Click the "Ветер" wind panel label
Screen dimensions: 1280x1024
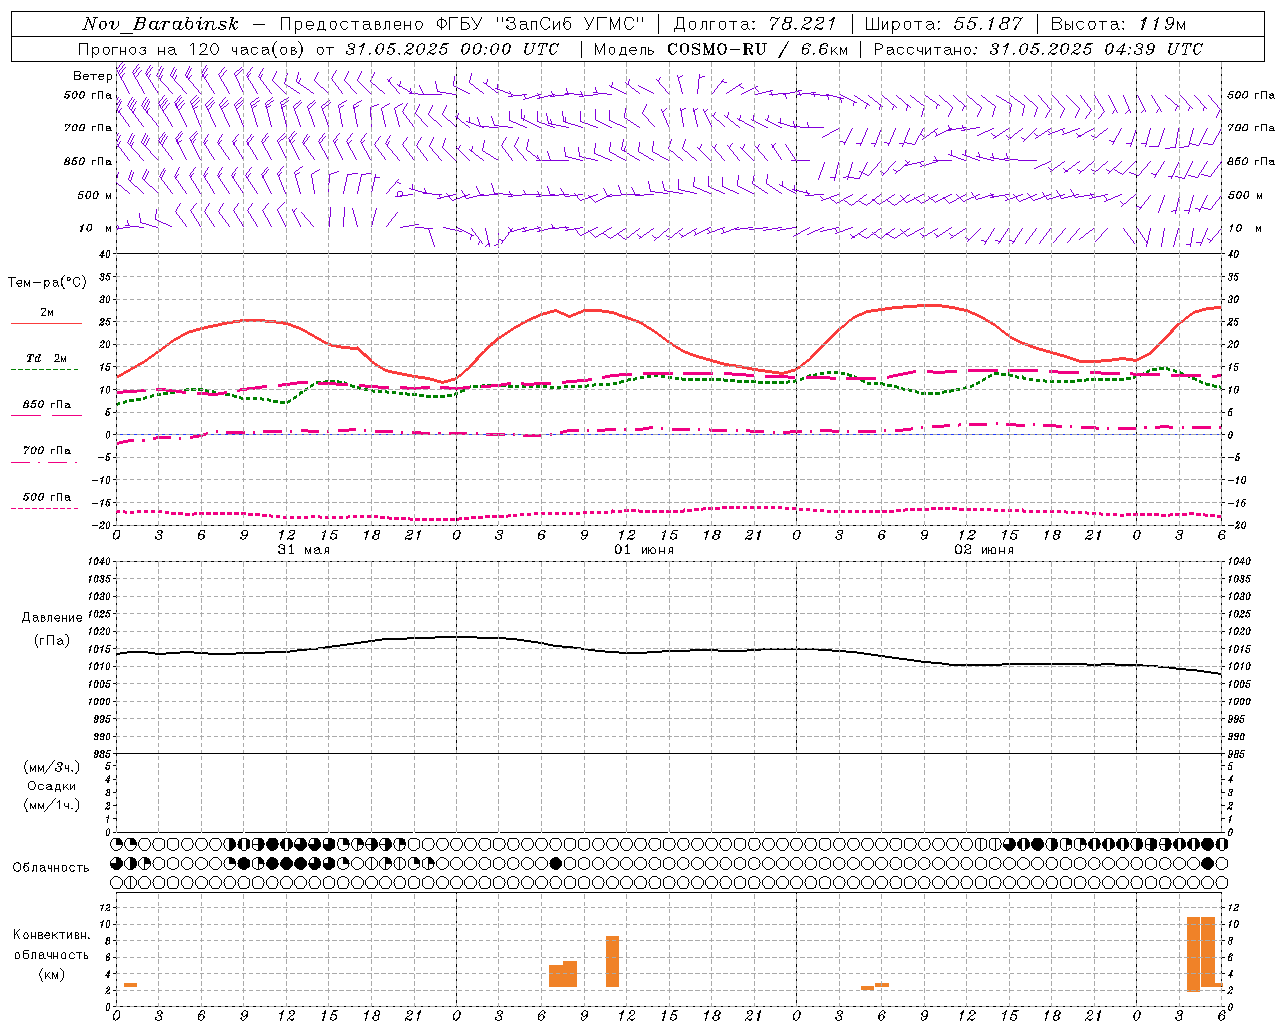pyautogui.click(x=92, y=76)
